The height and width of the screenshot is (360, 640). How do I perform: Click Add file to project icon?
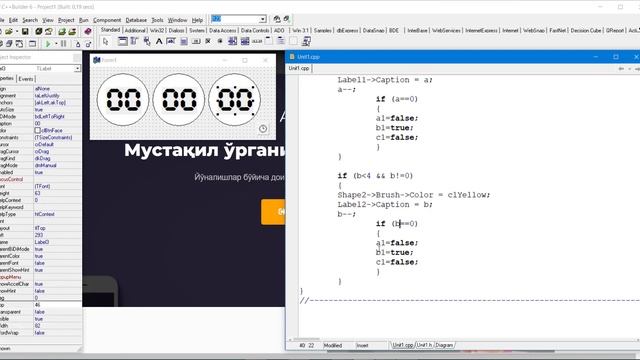pyautogui.click(x=62, y=31)
